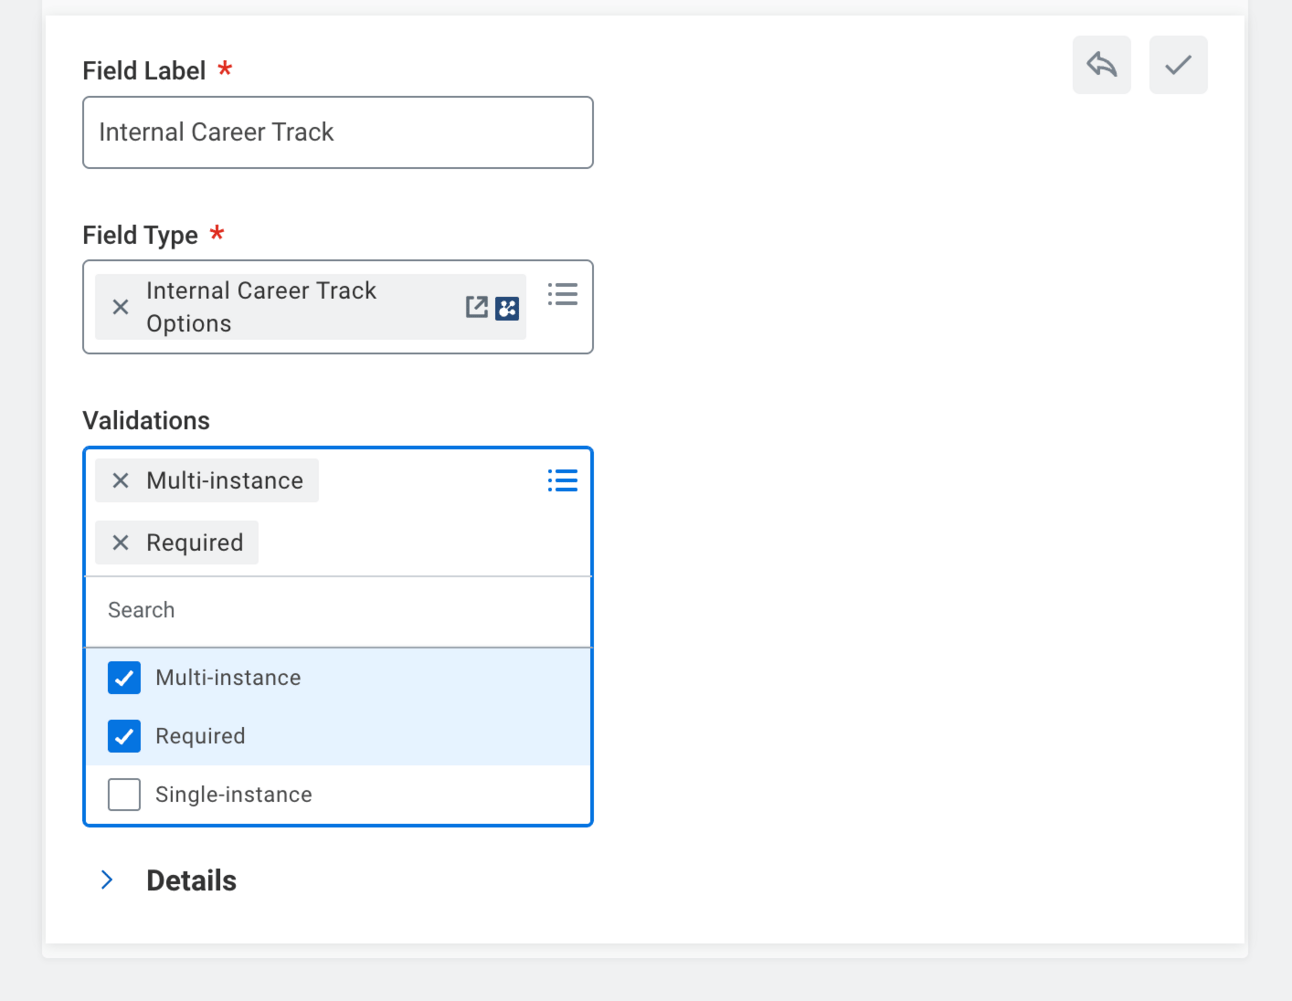Click the Validations prompt list icon
Image resolution: width=1292 pixels, height=1001 pixels.
[x=562, y=481]
